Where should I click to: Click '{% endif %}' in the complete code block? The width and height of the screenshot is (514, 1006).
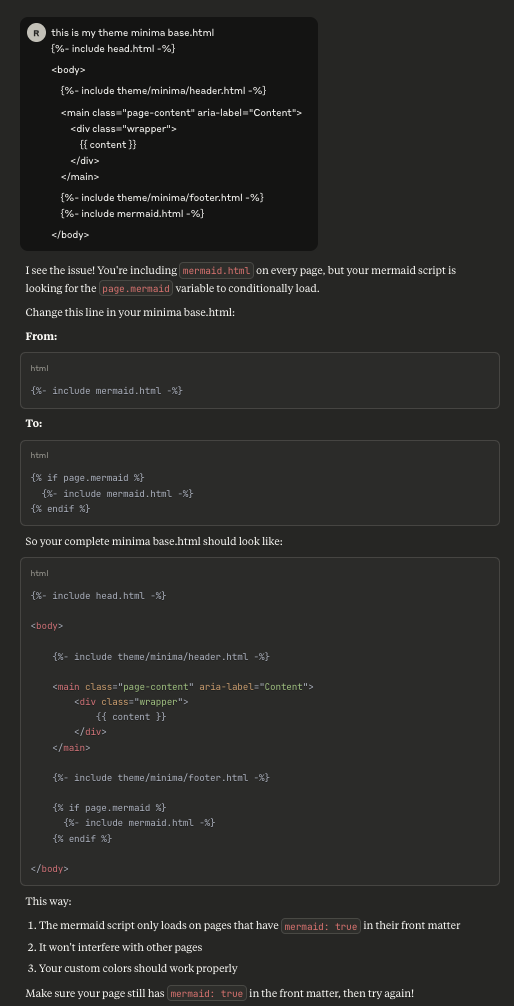pyautogui.click(x=82, y=839)
